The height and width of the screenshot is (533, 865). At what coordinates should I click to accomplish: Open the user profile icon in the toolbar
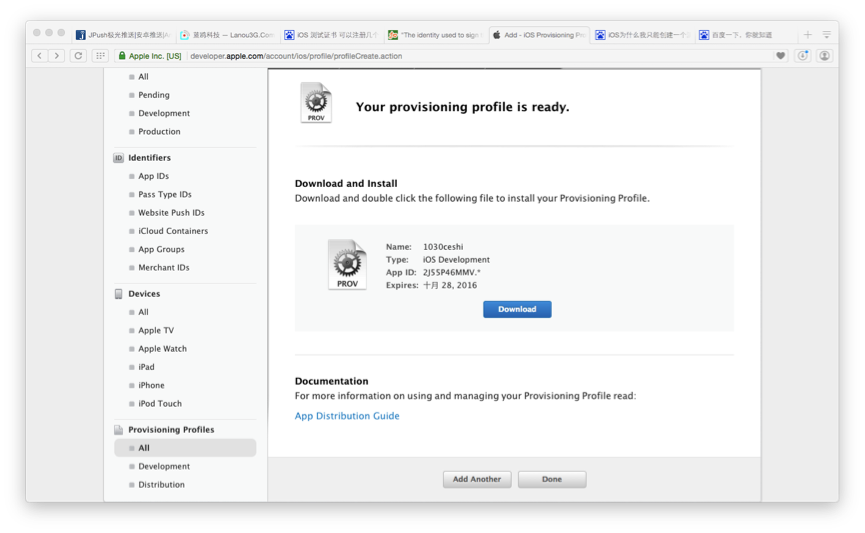[824, 56]
